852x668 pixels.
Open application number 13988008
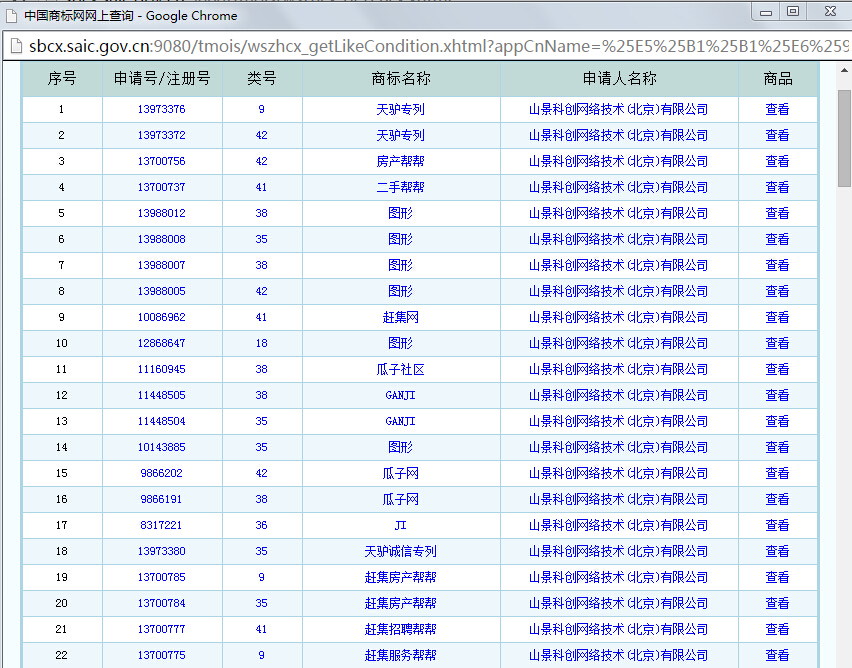(x=161, y=239)
